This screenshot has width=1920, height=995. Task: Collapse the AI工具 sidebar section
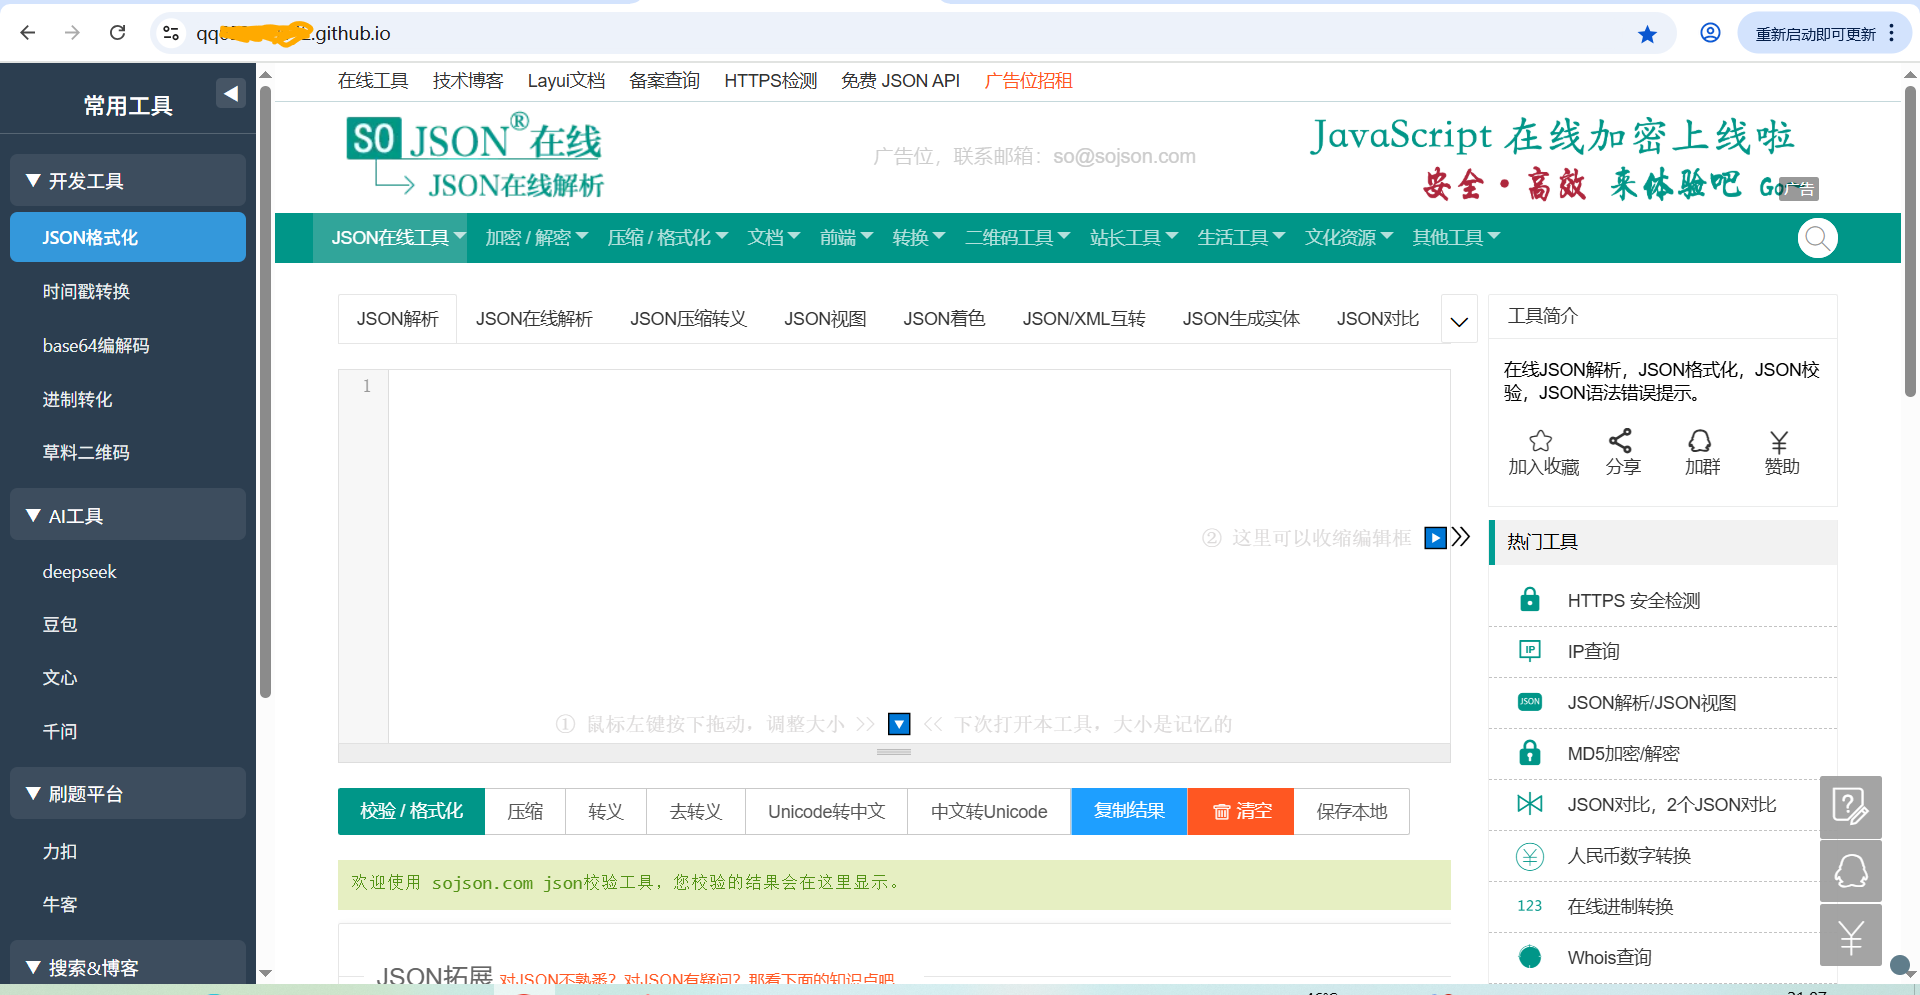pos(128,516)
